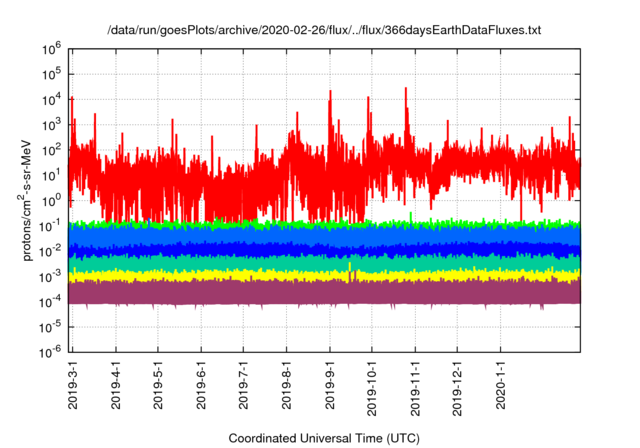Click the x-axis label 2019-12-1
640x448 pixels.
click(x=457, y=388)
